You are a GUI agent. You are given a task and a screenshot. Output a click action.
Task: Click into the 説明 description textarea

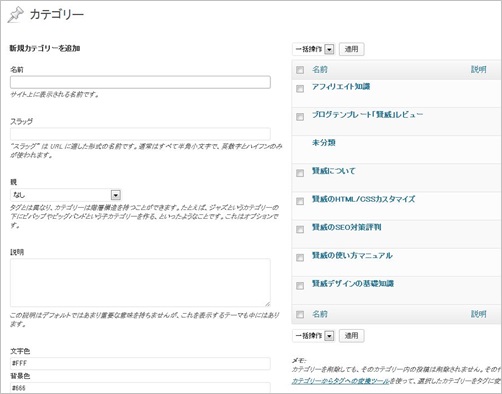(x=140, y=282)
